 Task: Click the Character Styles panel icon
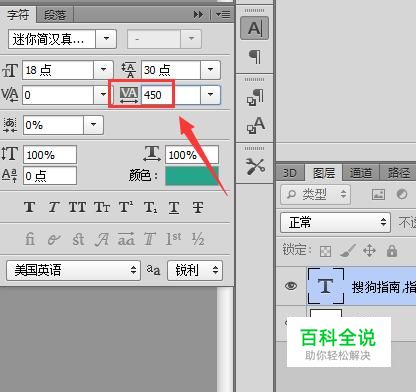pyautogui.click(x=255, y=125)
